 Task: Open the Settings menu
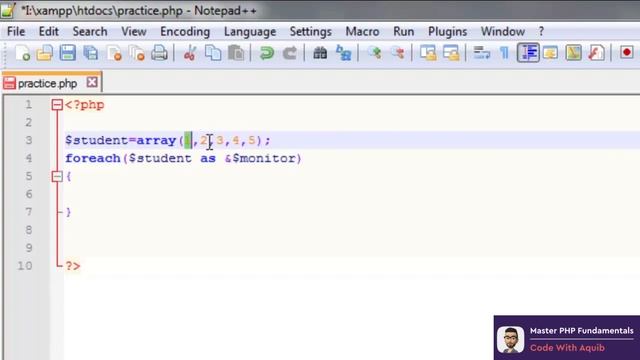click(x=311, y=31)
